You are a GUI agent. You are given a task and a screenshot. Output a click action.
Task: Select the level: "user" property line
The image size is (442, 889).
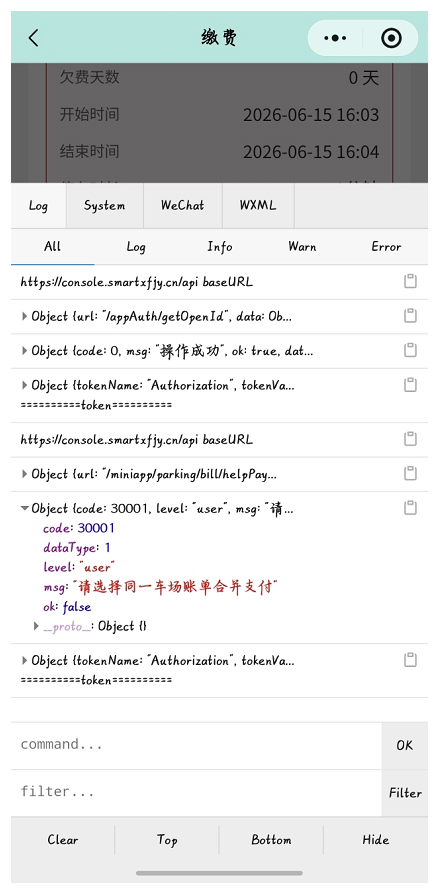coord(79,567)
